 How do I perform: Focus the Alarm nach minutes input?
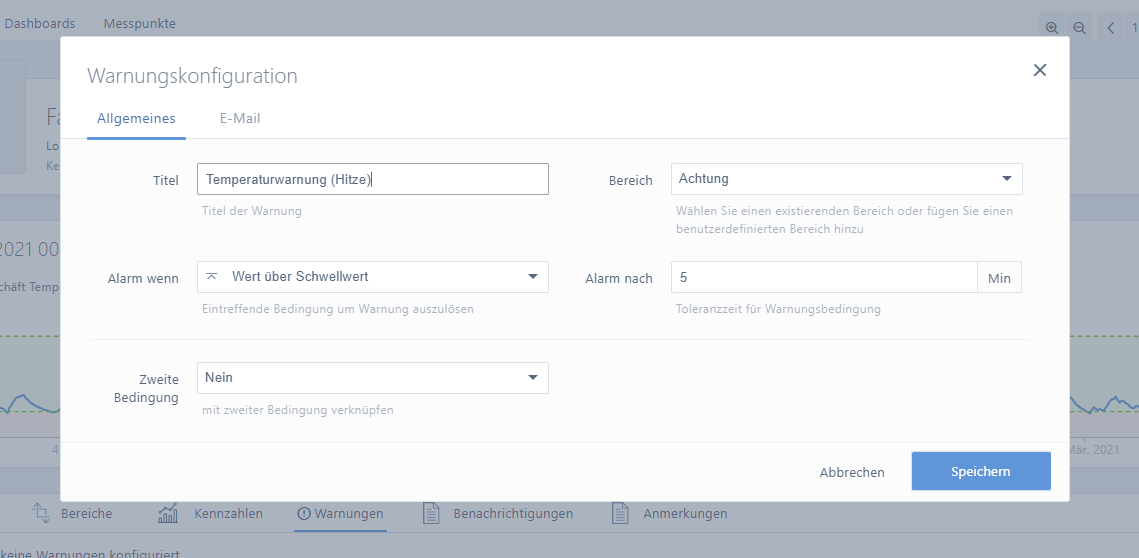point(823,277)
